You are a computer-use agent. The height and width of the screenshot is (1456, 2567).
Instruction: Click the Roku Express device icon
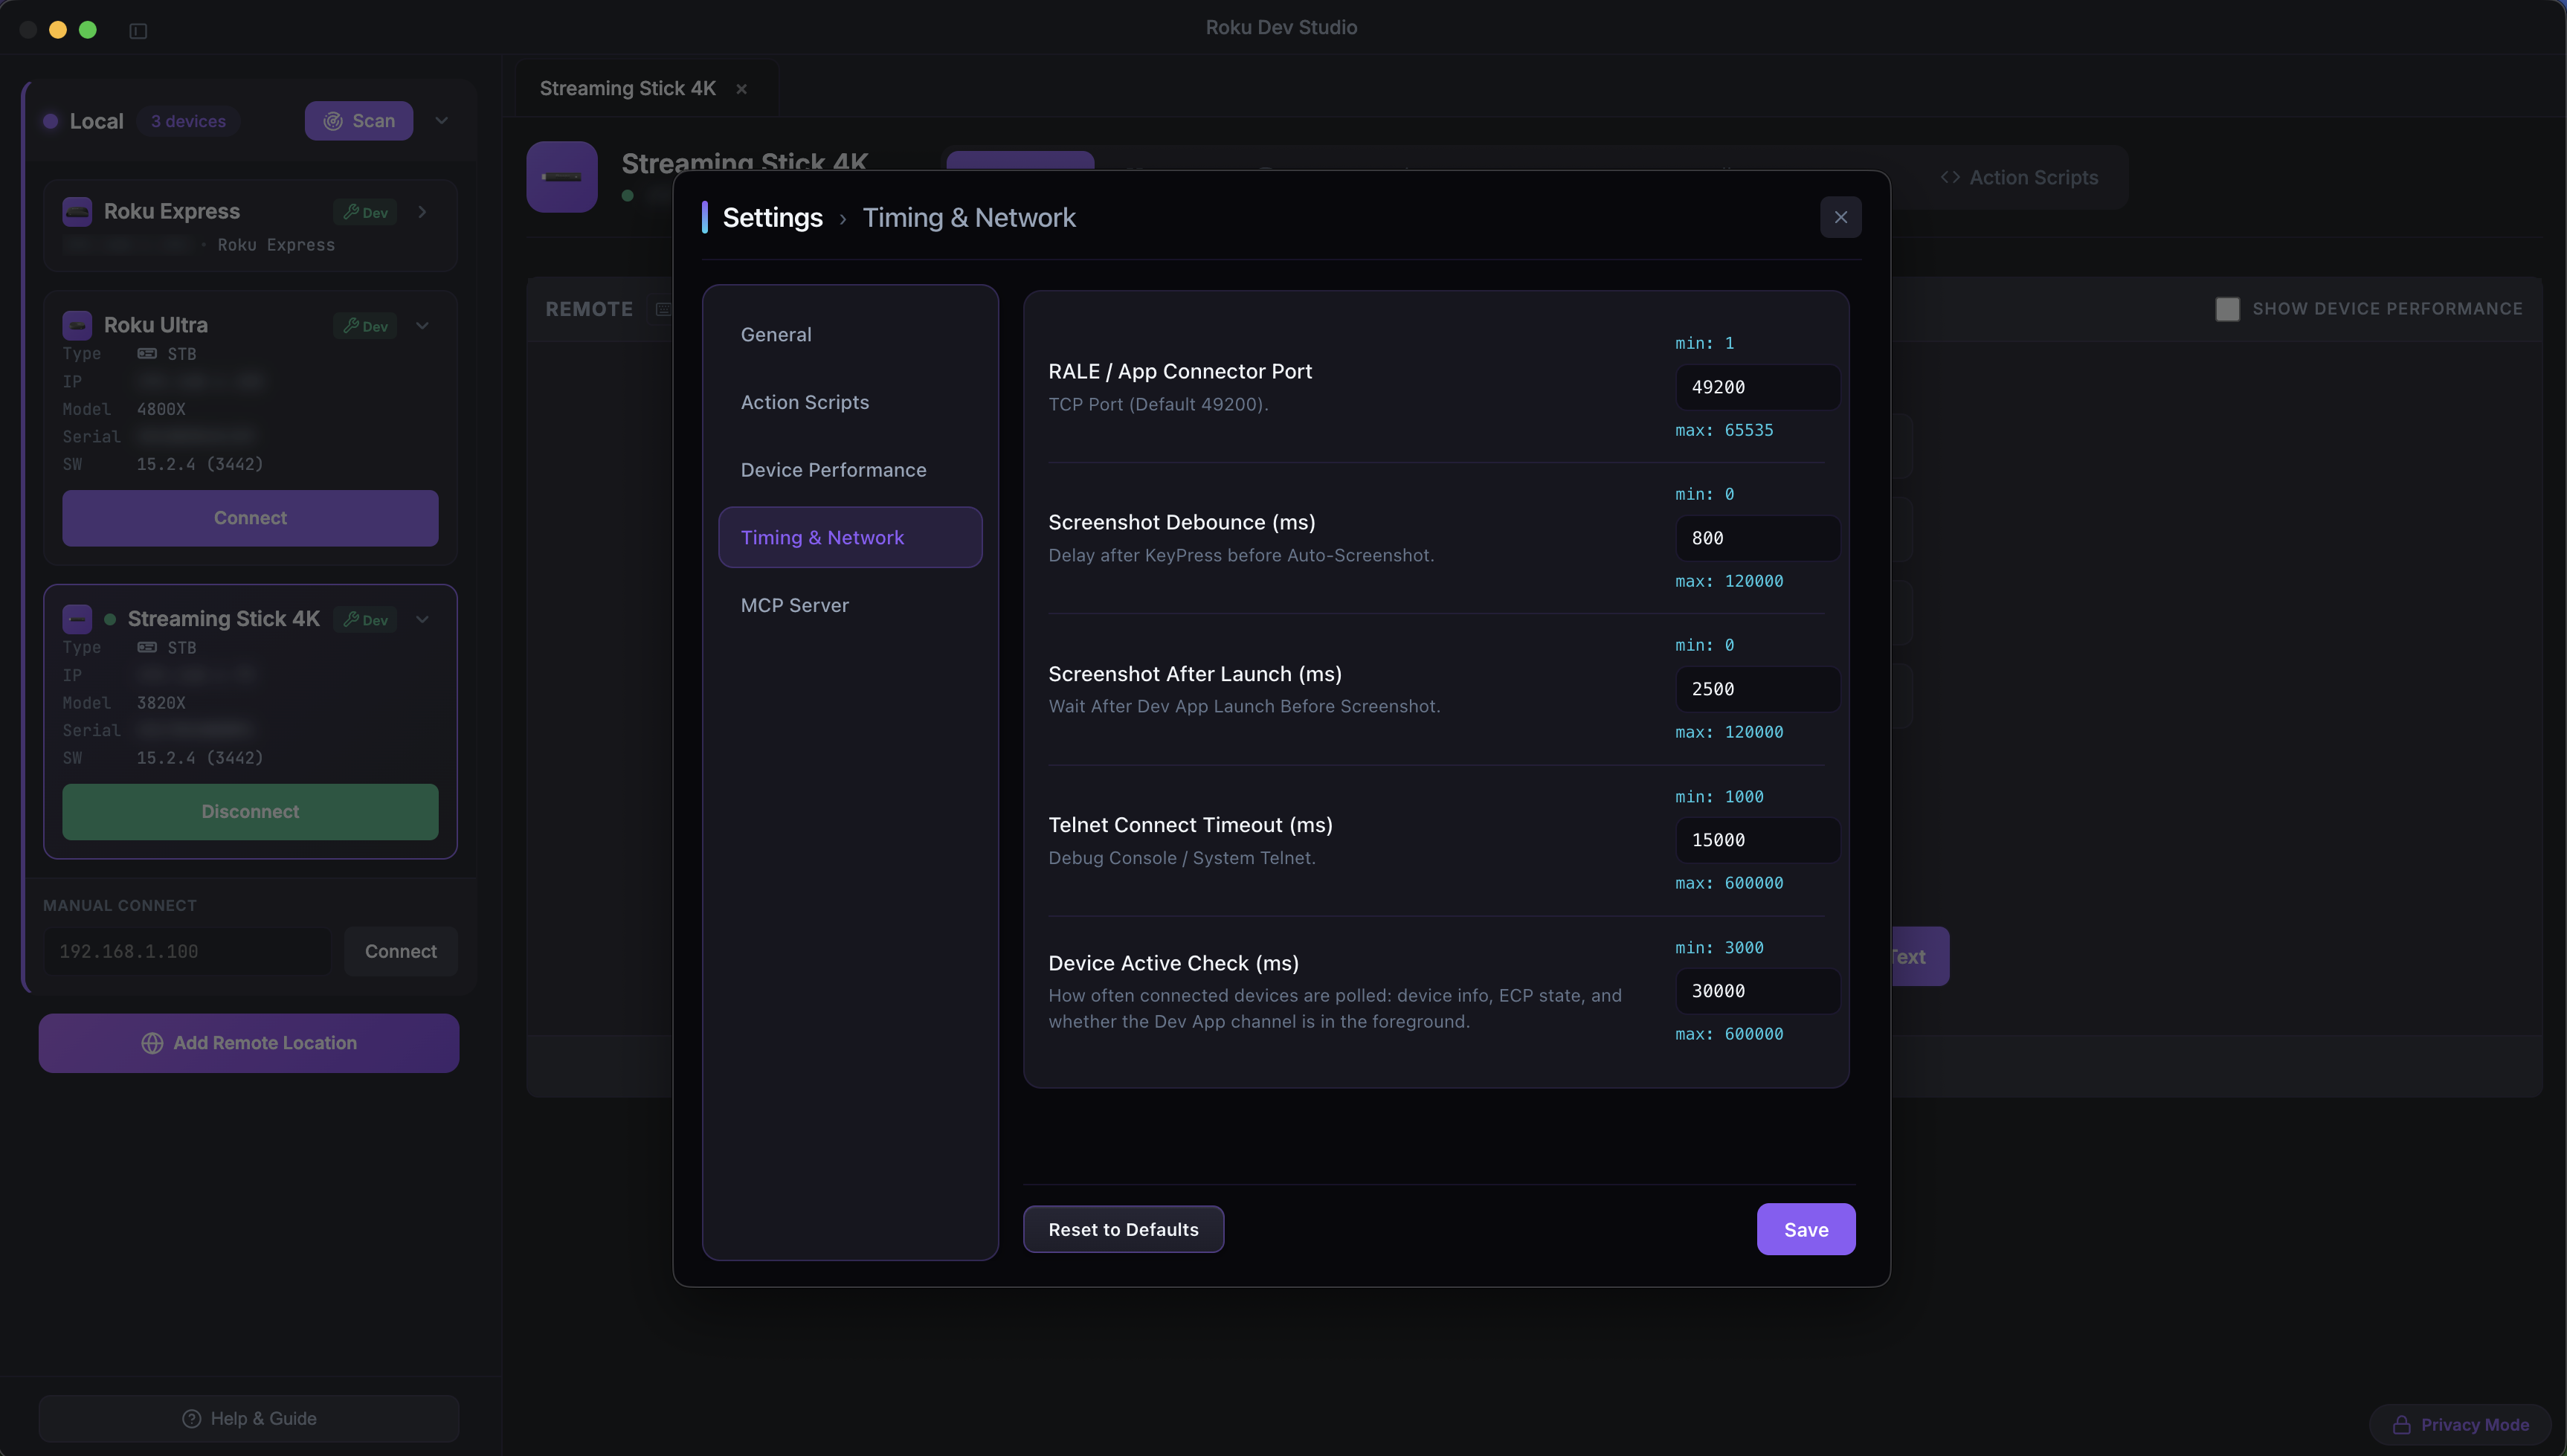click(77, 211)
